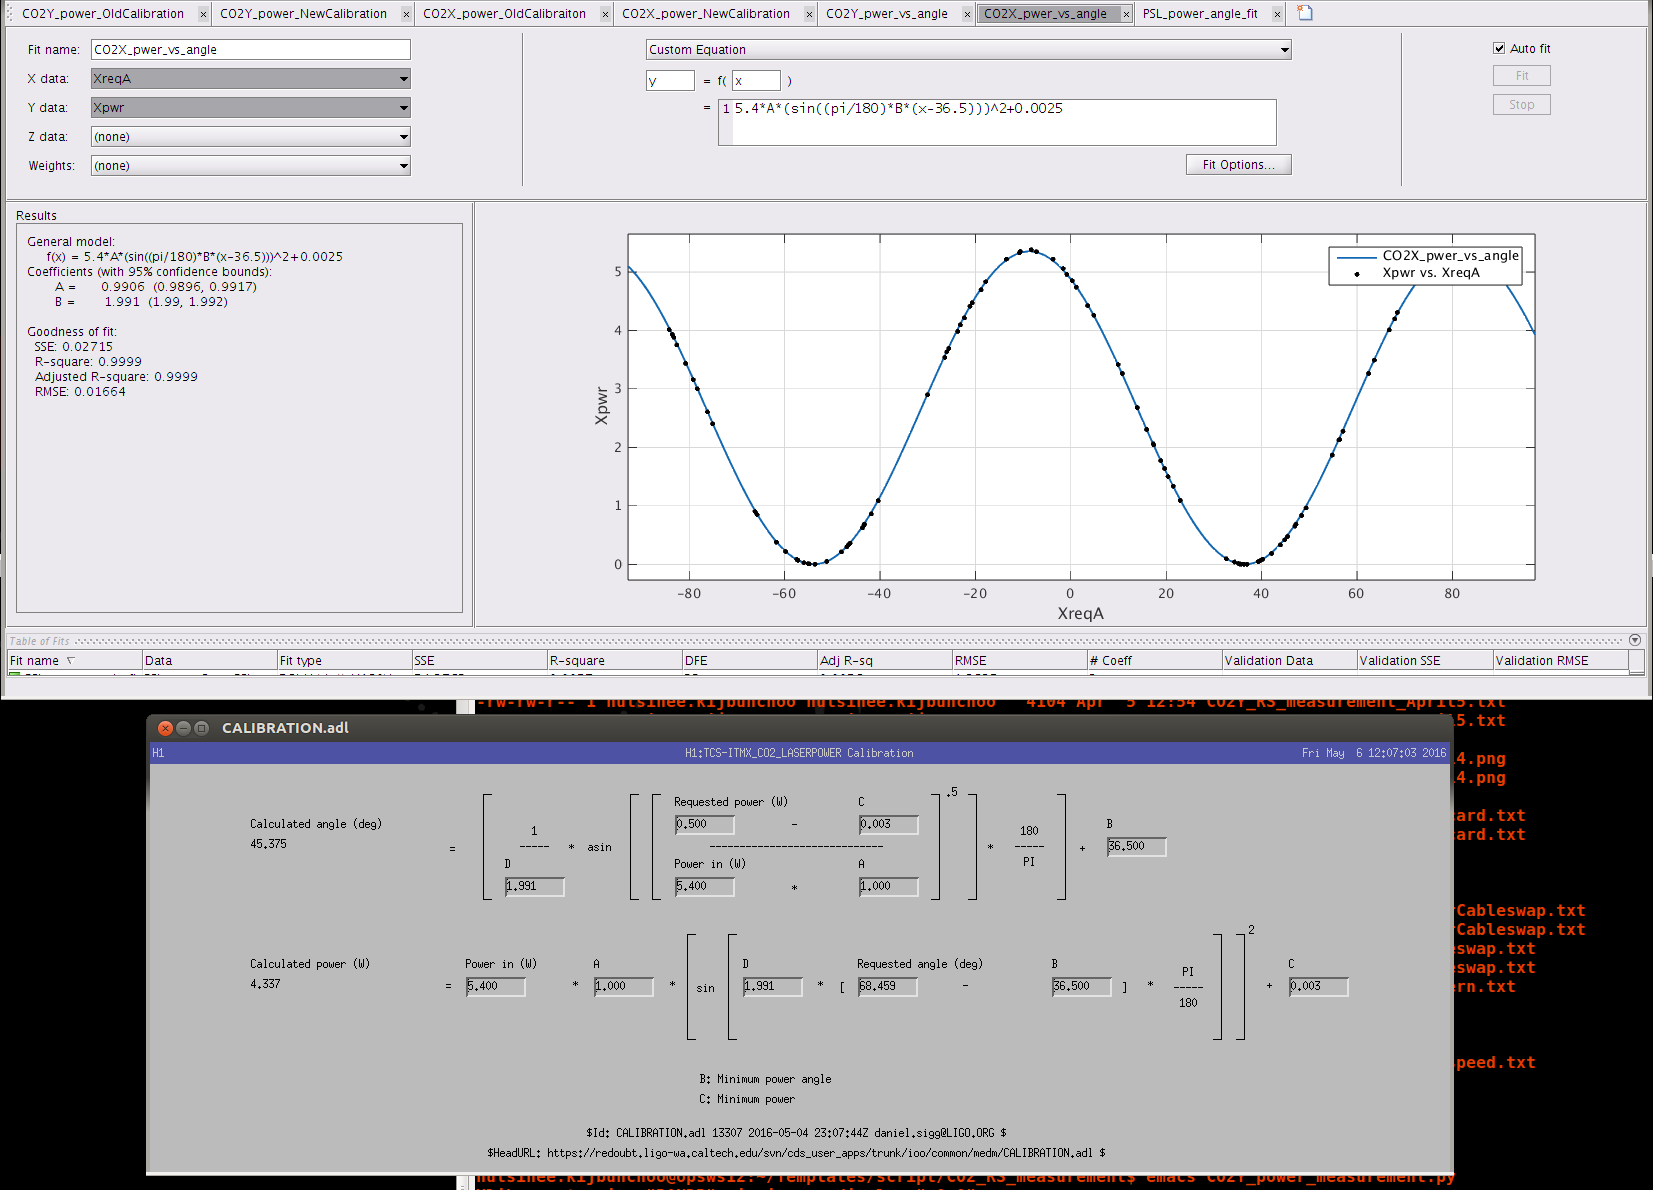1653x1190 pixels.
Task: Close the PSL_power_angle_fit tab
Action: point(1277,14)
